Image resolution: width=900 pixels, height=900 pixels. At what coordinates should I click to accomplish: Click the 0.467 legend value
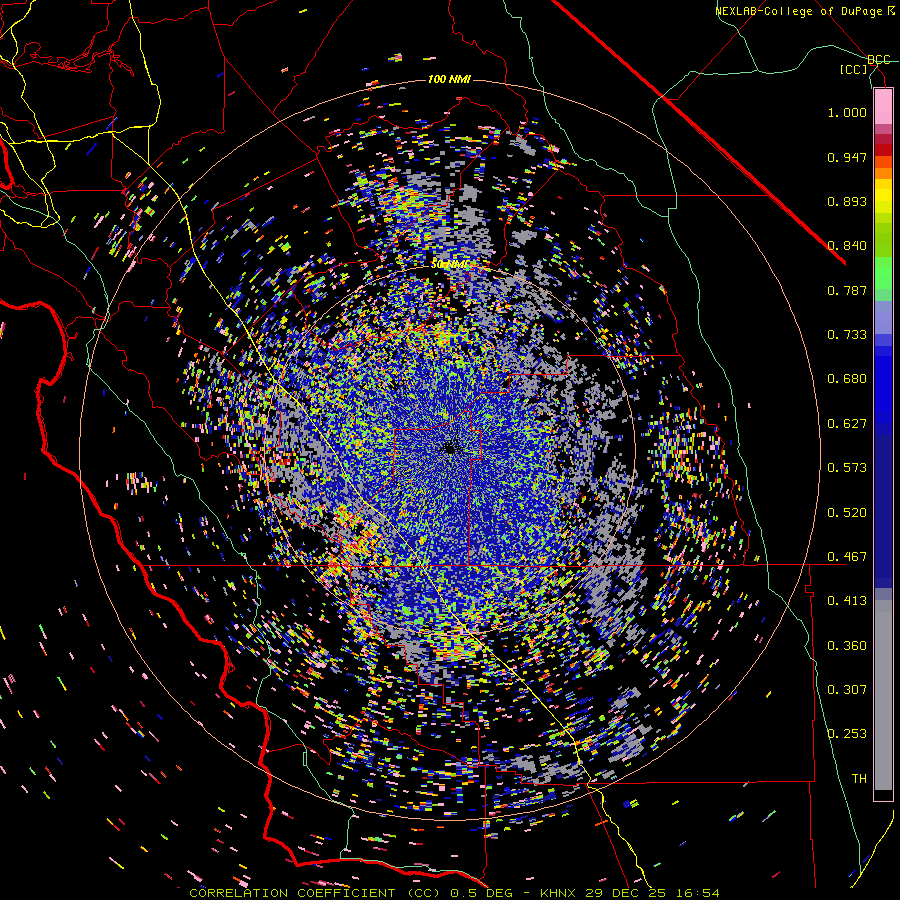coord(847,557)
